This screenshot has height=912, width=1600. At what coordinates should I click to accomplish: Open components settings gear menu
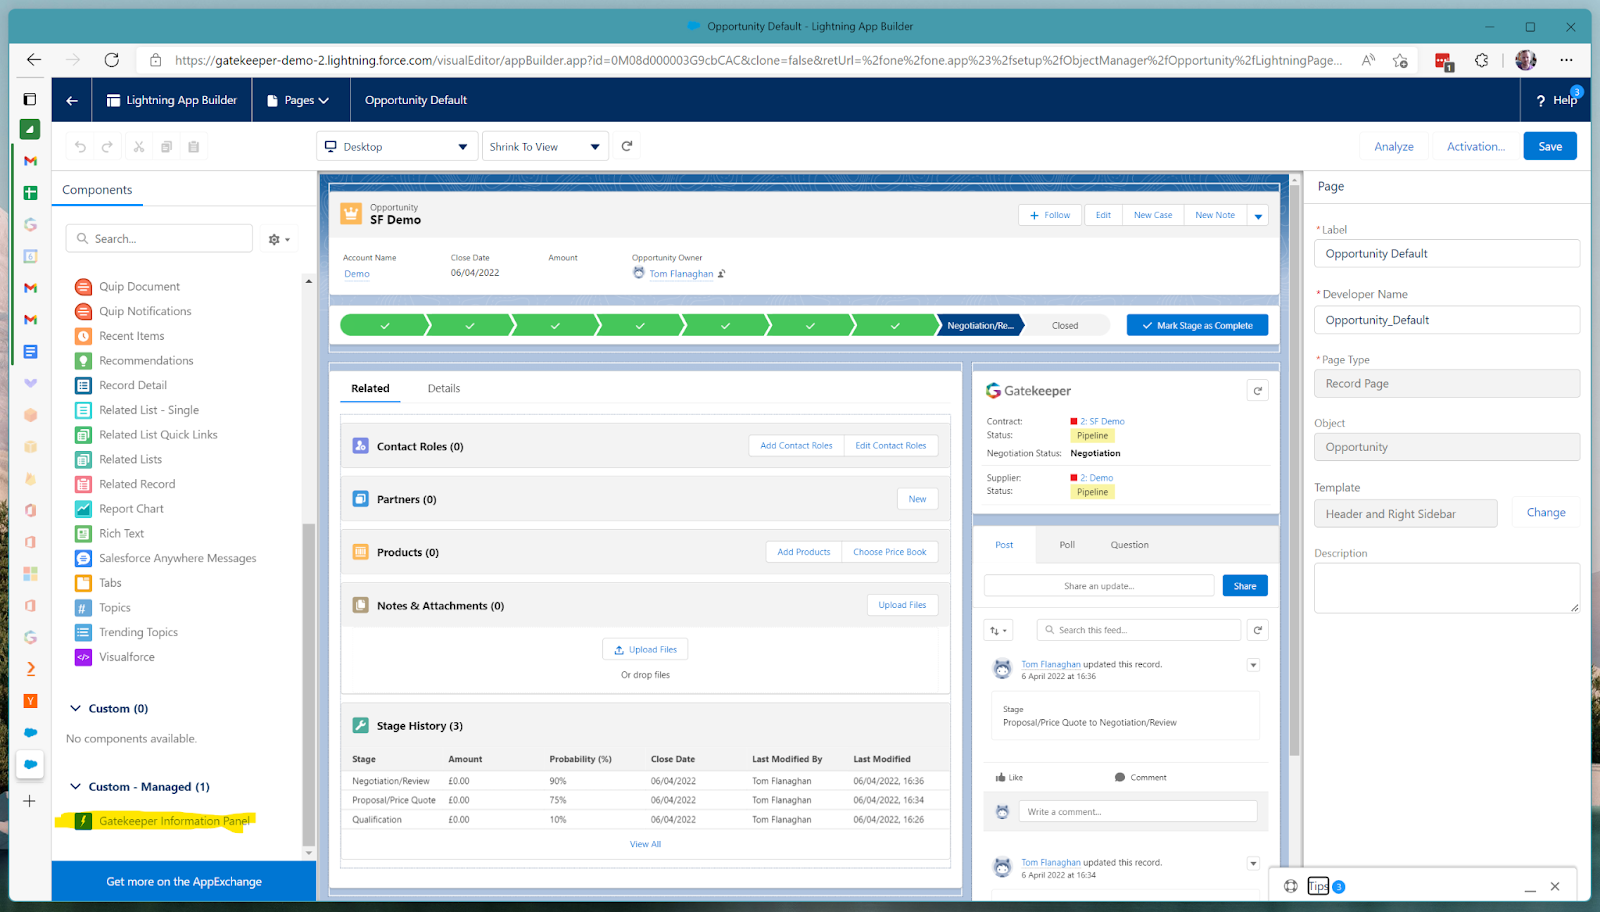[x=279, y=239]
